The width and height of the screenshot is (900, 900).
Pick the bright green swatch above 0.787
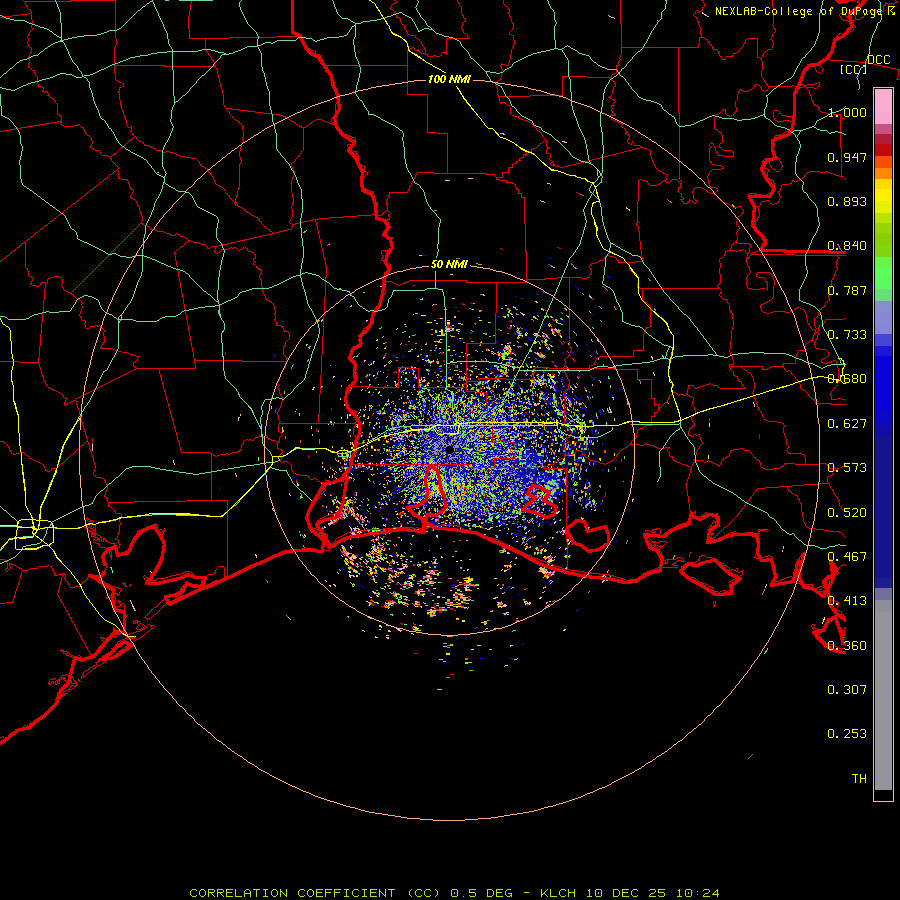coord(883,272)
